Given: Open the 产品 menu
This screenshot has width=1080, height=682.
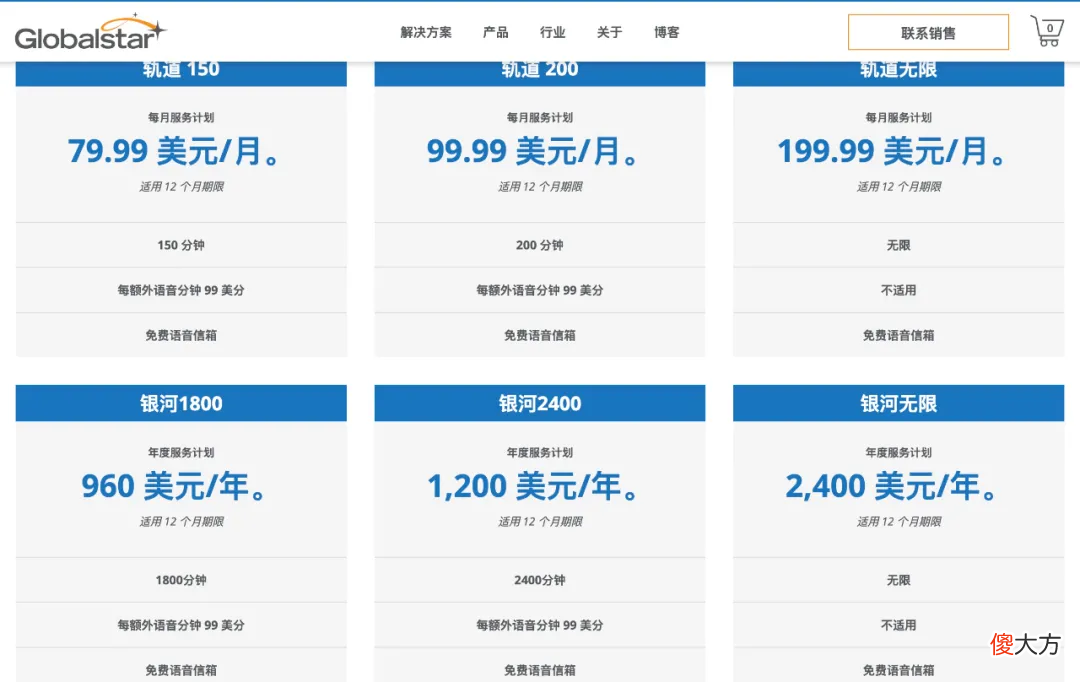Looking at the screenshot, I should 496,32.
